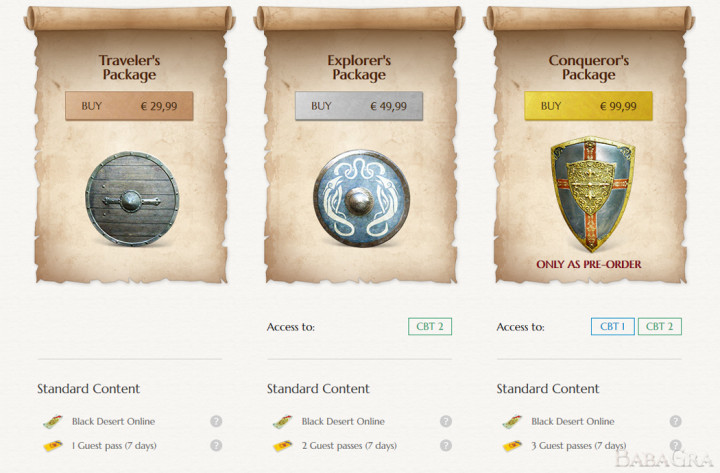Open help for Black Desert Online in Explorer's column
This screenshot has height=473, width=720.
pos(445,421)
